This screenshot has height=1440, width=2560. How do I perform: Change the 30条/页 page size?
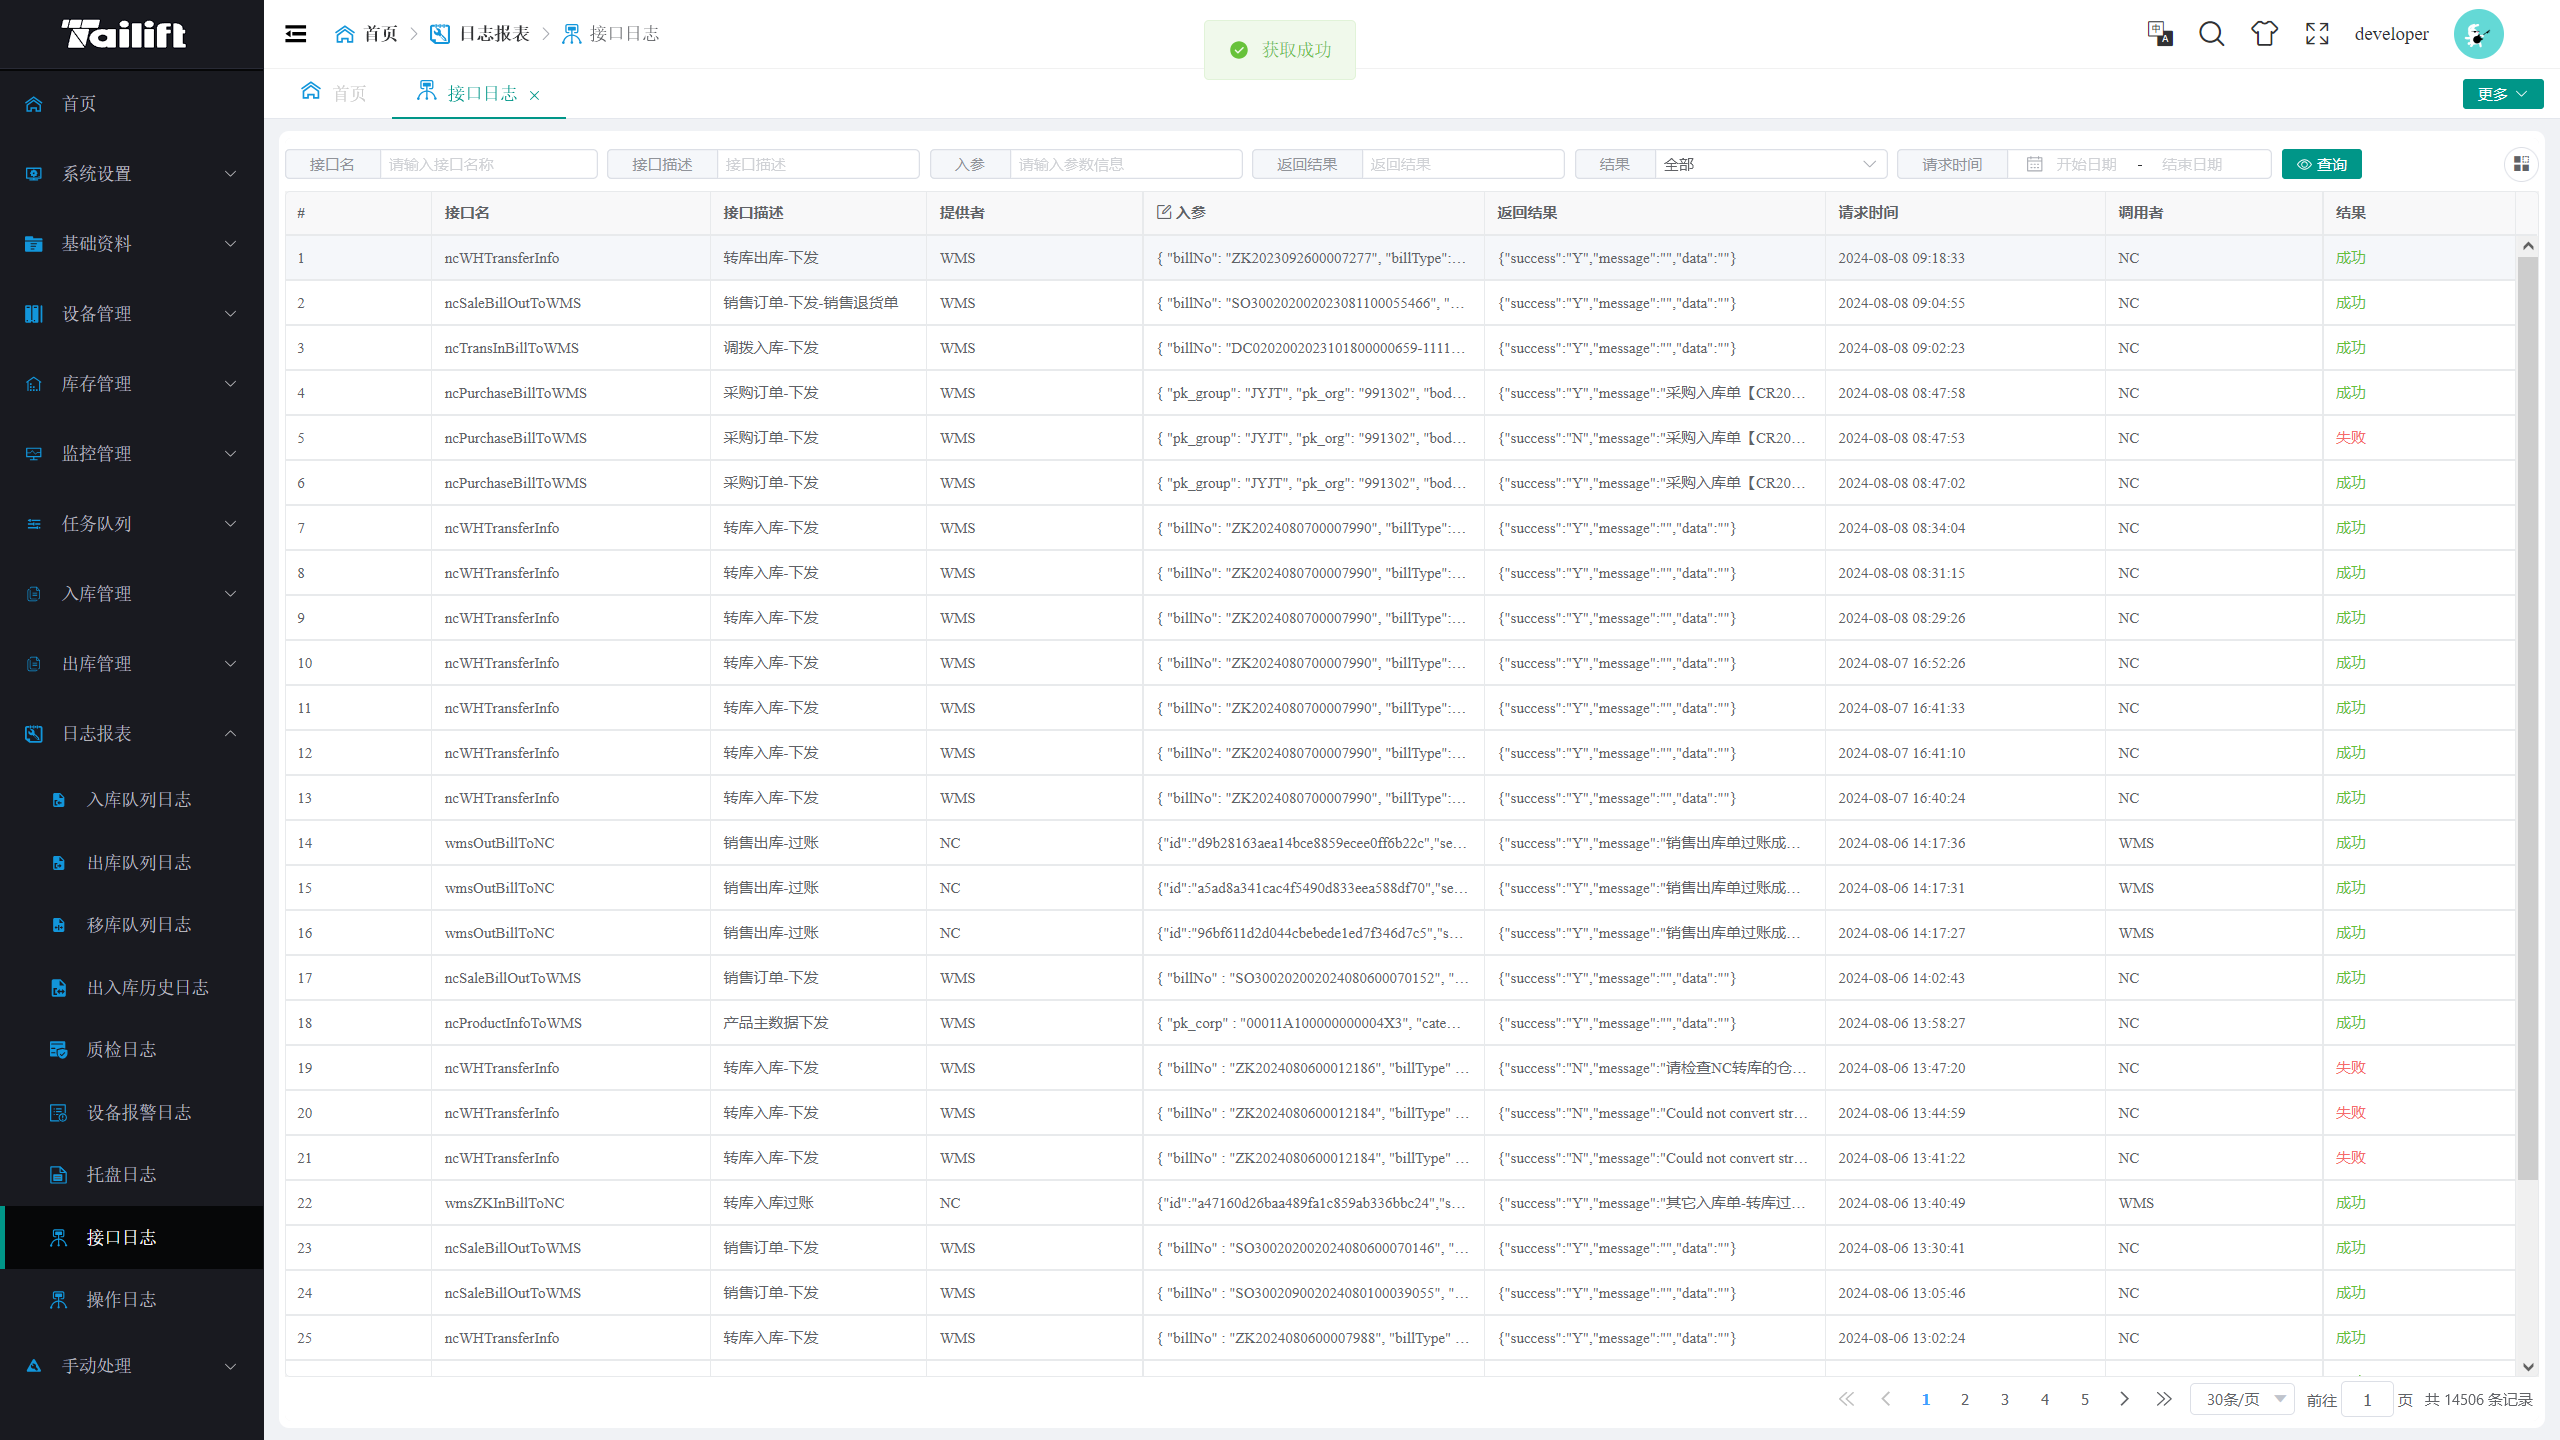pos(2243,1399)
